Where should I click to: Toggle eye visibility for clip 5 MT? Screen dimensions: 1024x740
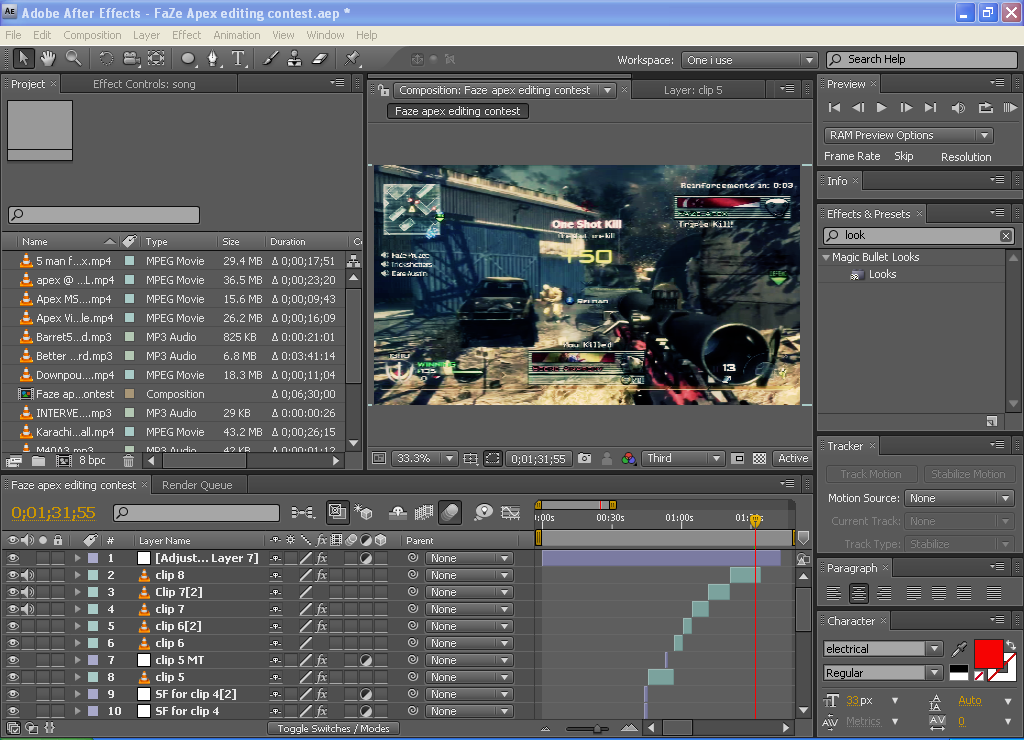click(13, 661)
